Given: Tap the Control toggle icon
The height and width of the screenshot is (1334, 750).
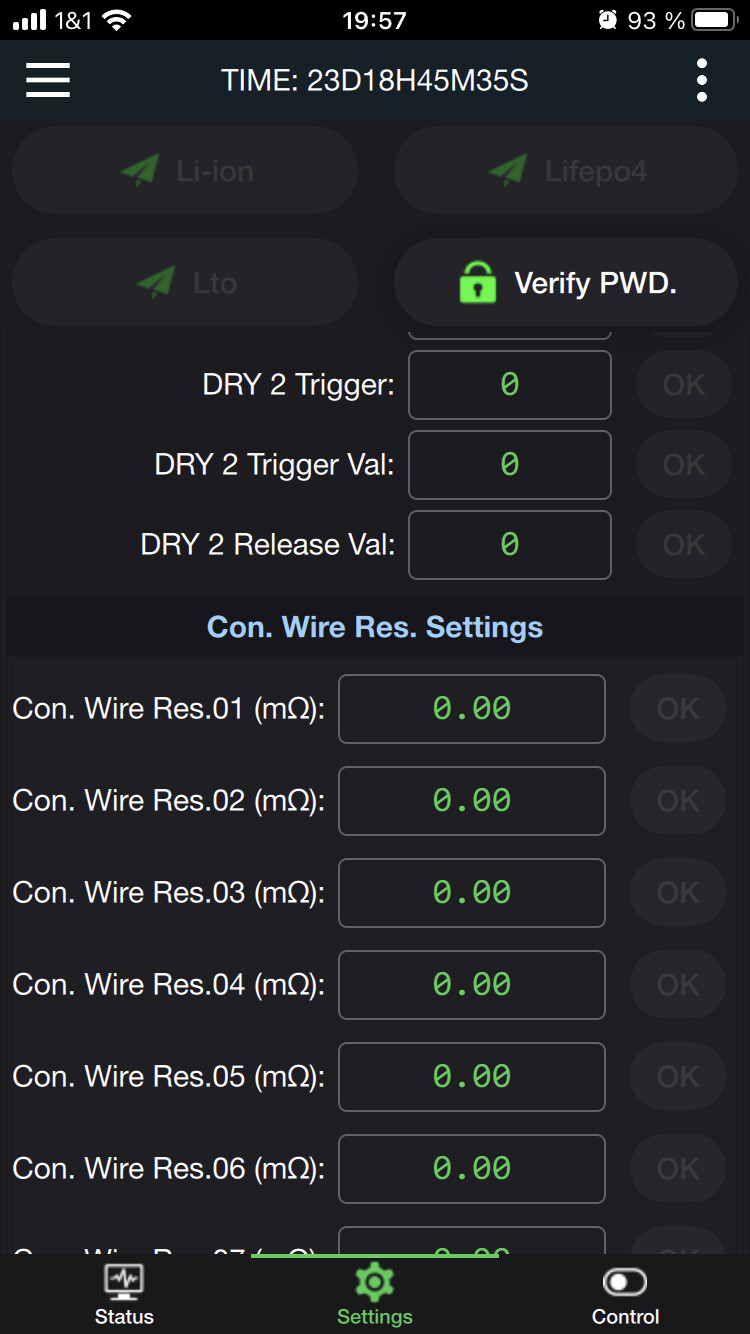Looking at the screenshot, I should 625,1281.
